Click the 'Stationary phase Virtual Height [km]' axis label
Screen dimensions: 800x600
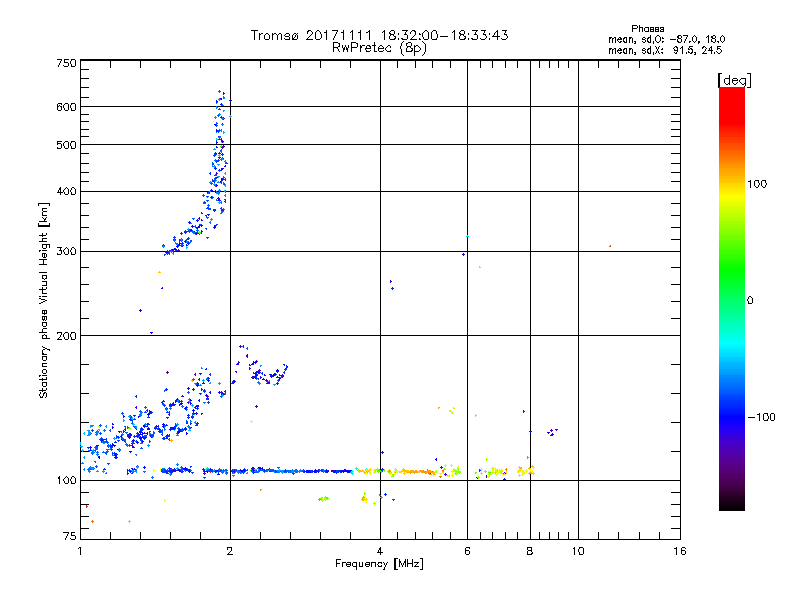point(44,301)
